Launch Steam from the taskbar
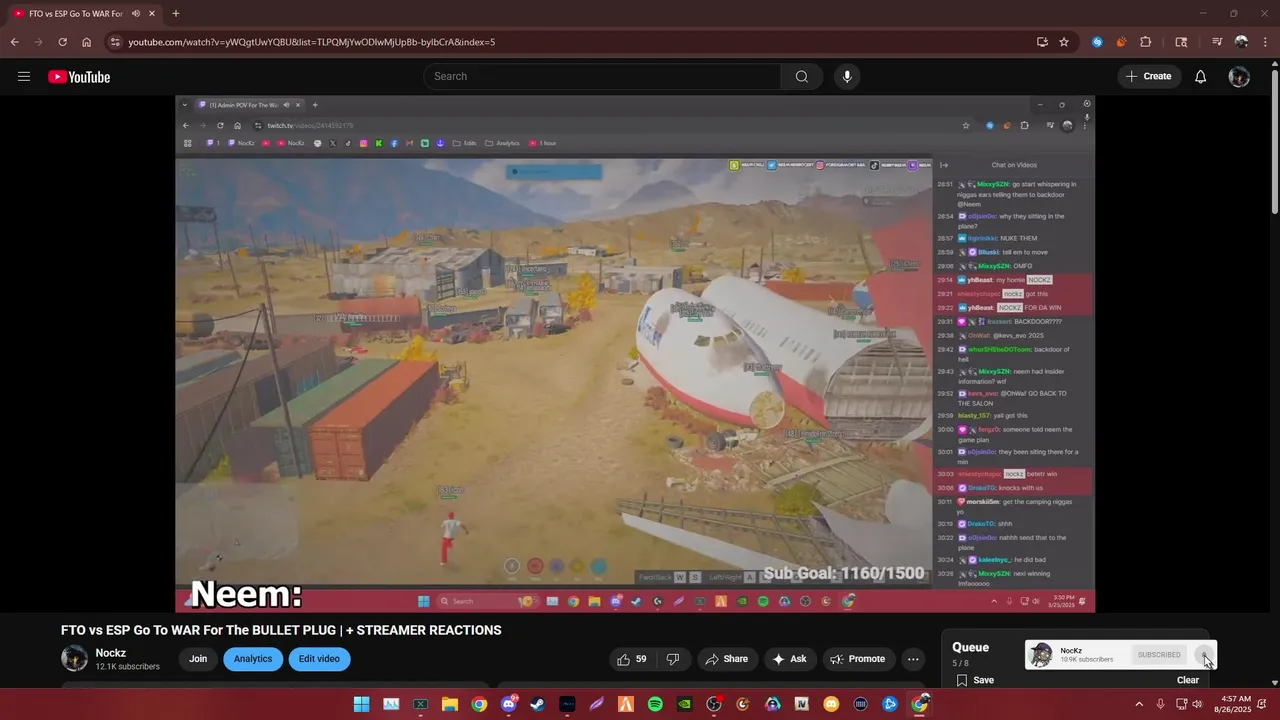1280x720 pixels. [x=538, y=704]
